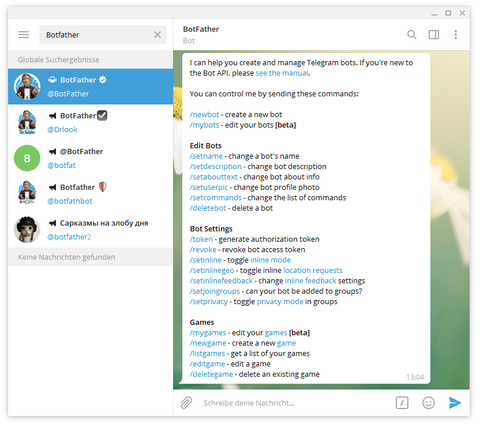The image size is (480, 427).
Task: Open the bot commands slash button
Action: pyautogui.click(x=402, y=403)
